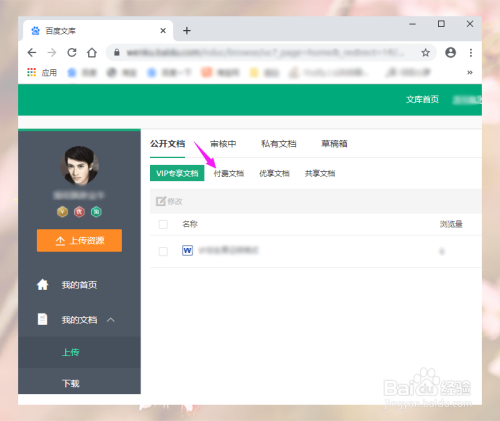Select the 共享文档 filter
Viewport: 500px width, 421px height.
[x=320, y=173]
